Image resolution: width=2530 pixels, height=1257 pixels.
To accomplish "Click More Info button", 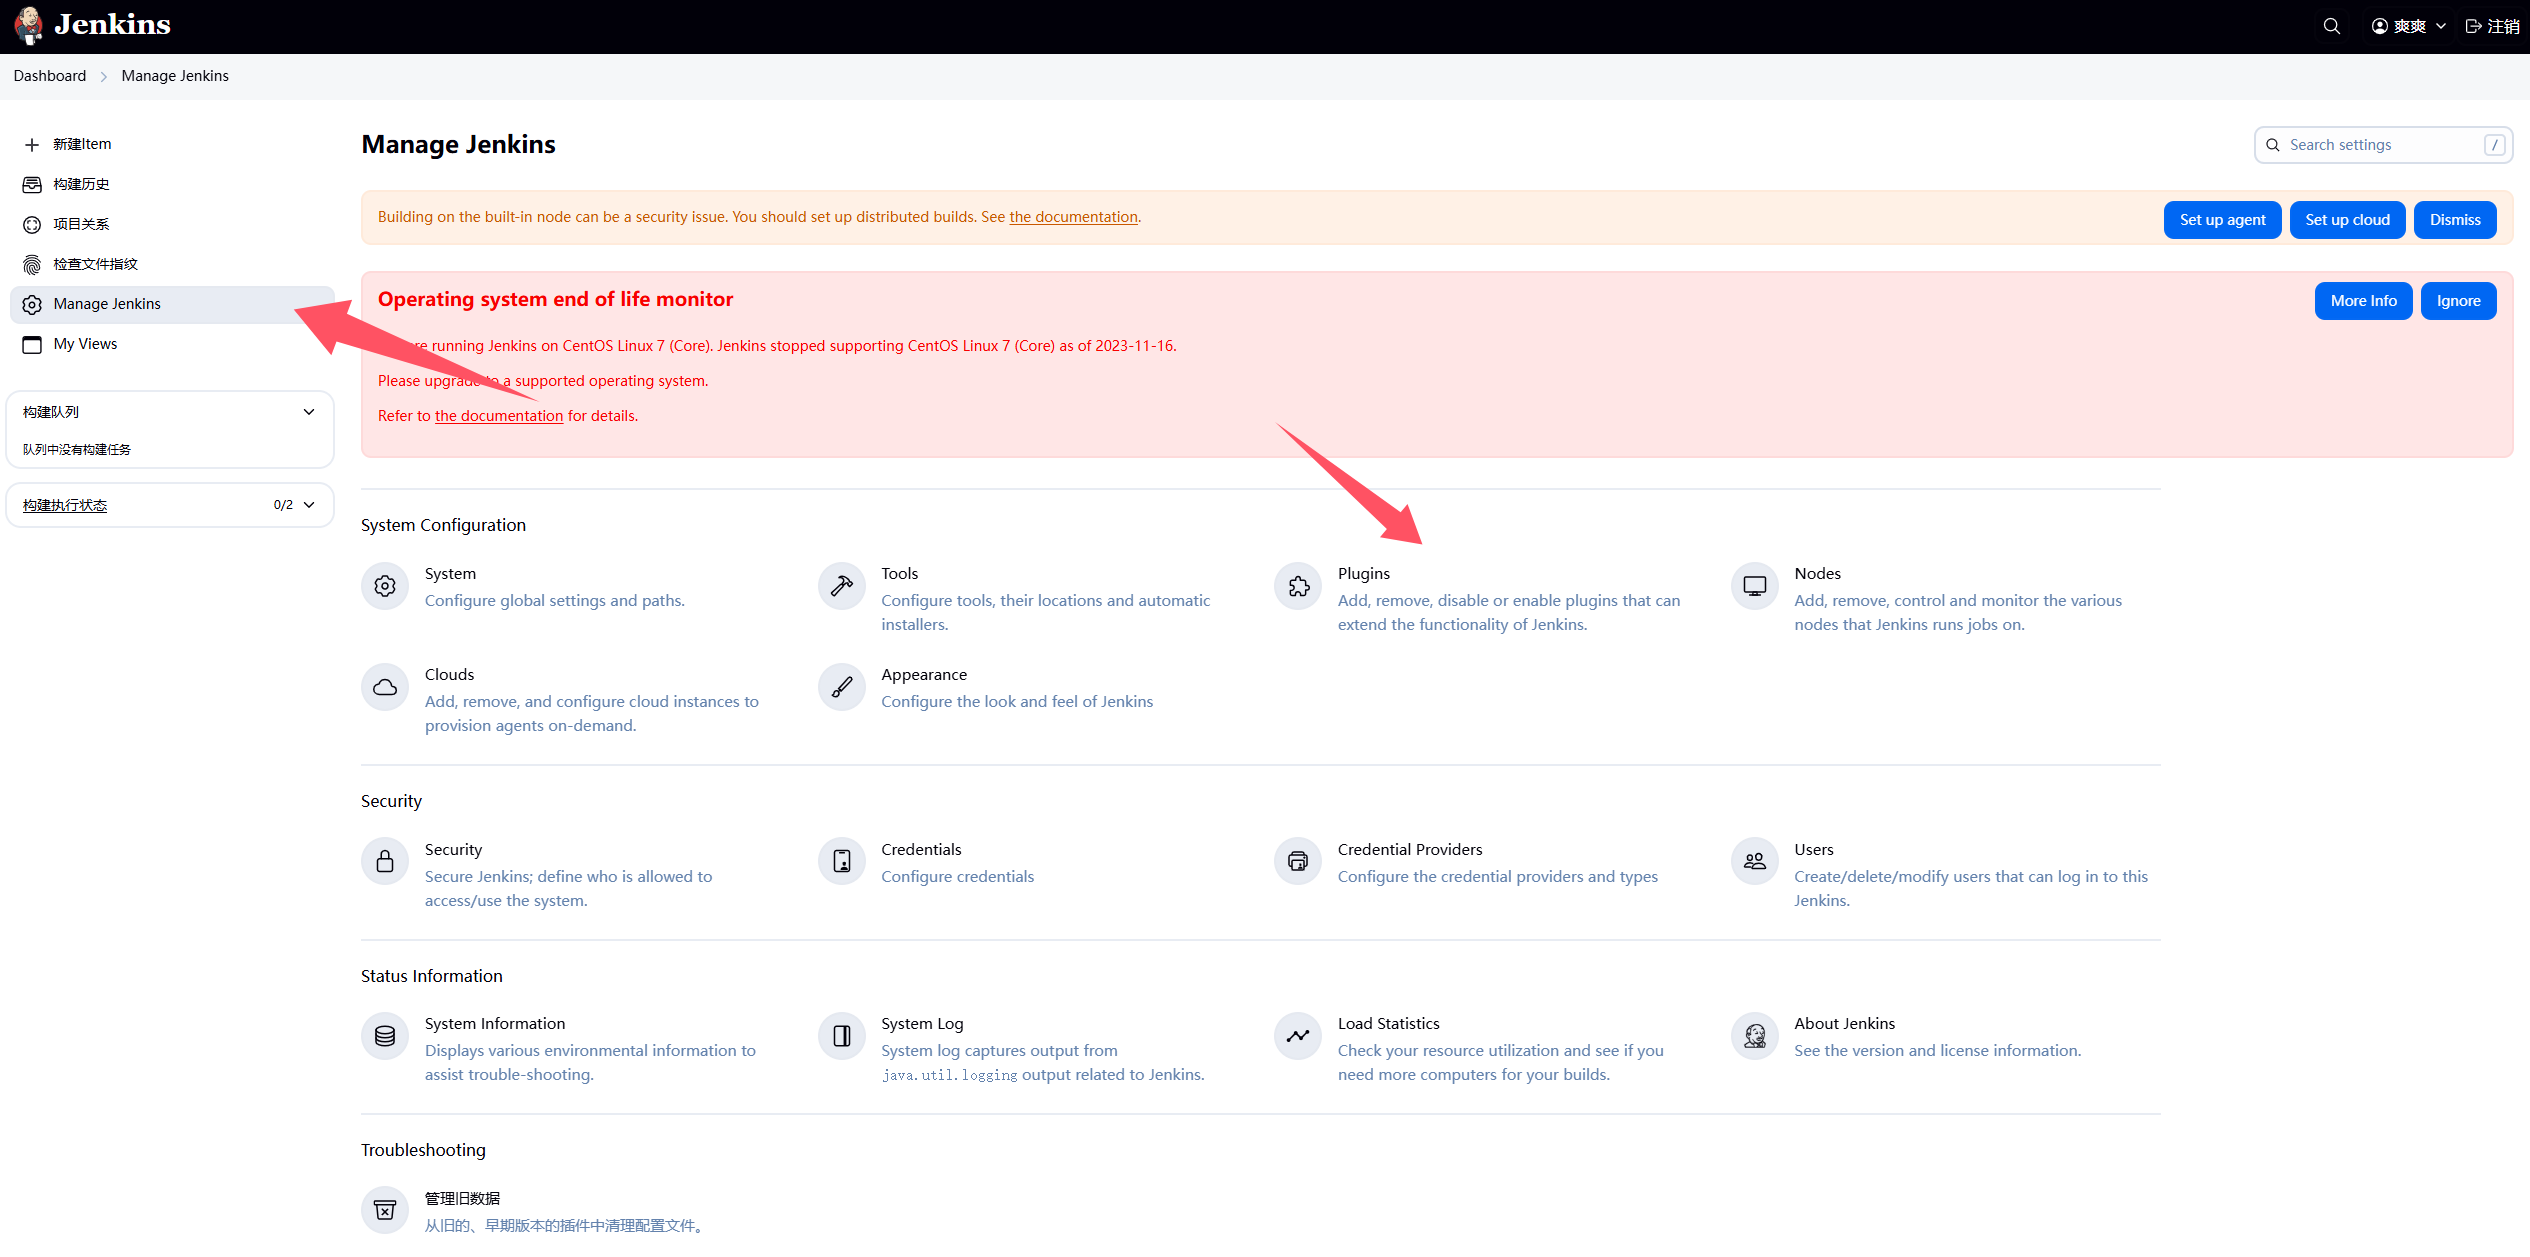I will point(2363,301).
